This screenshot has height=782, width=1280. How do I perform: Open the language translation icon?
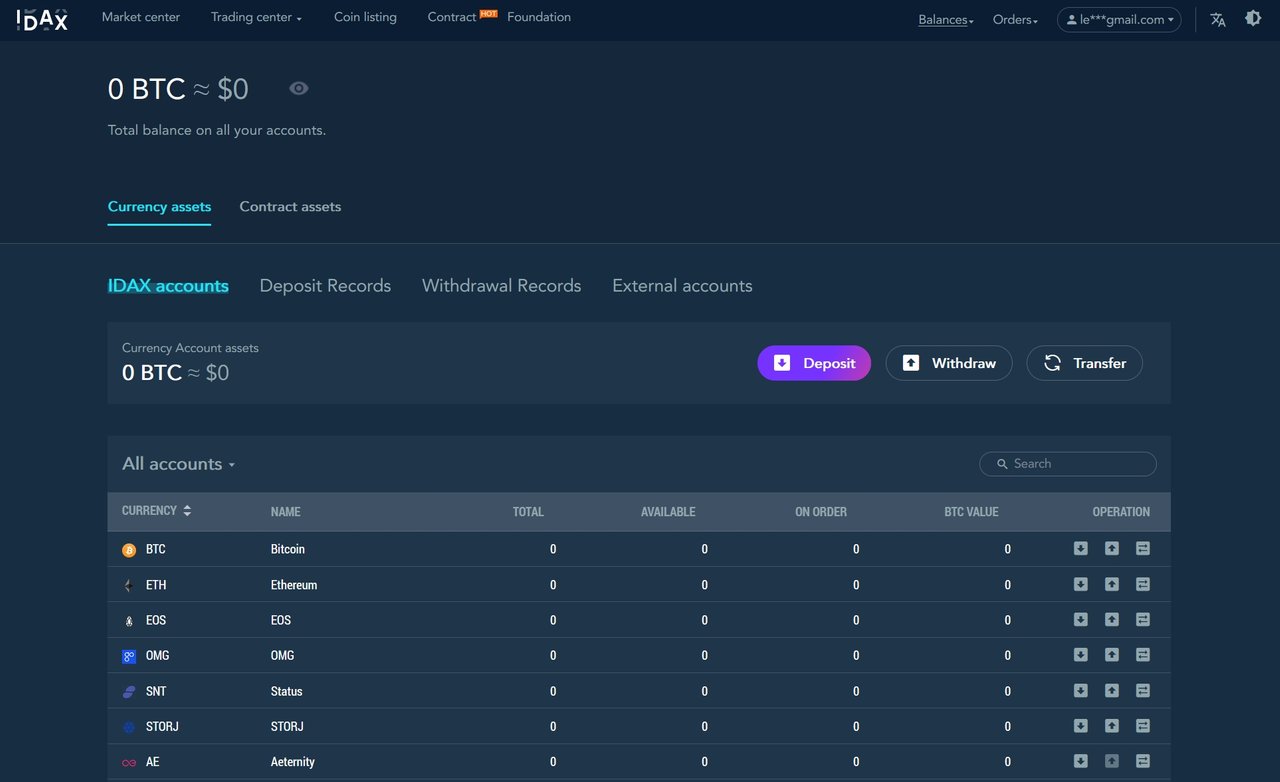click(x=1218, y=19)
